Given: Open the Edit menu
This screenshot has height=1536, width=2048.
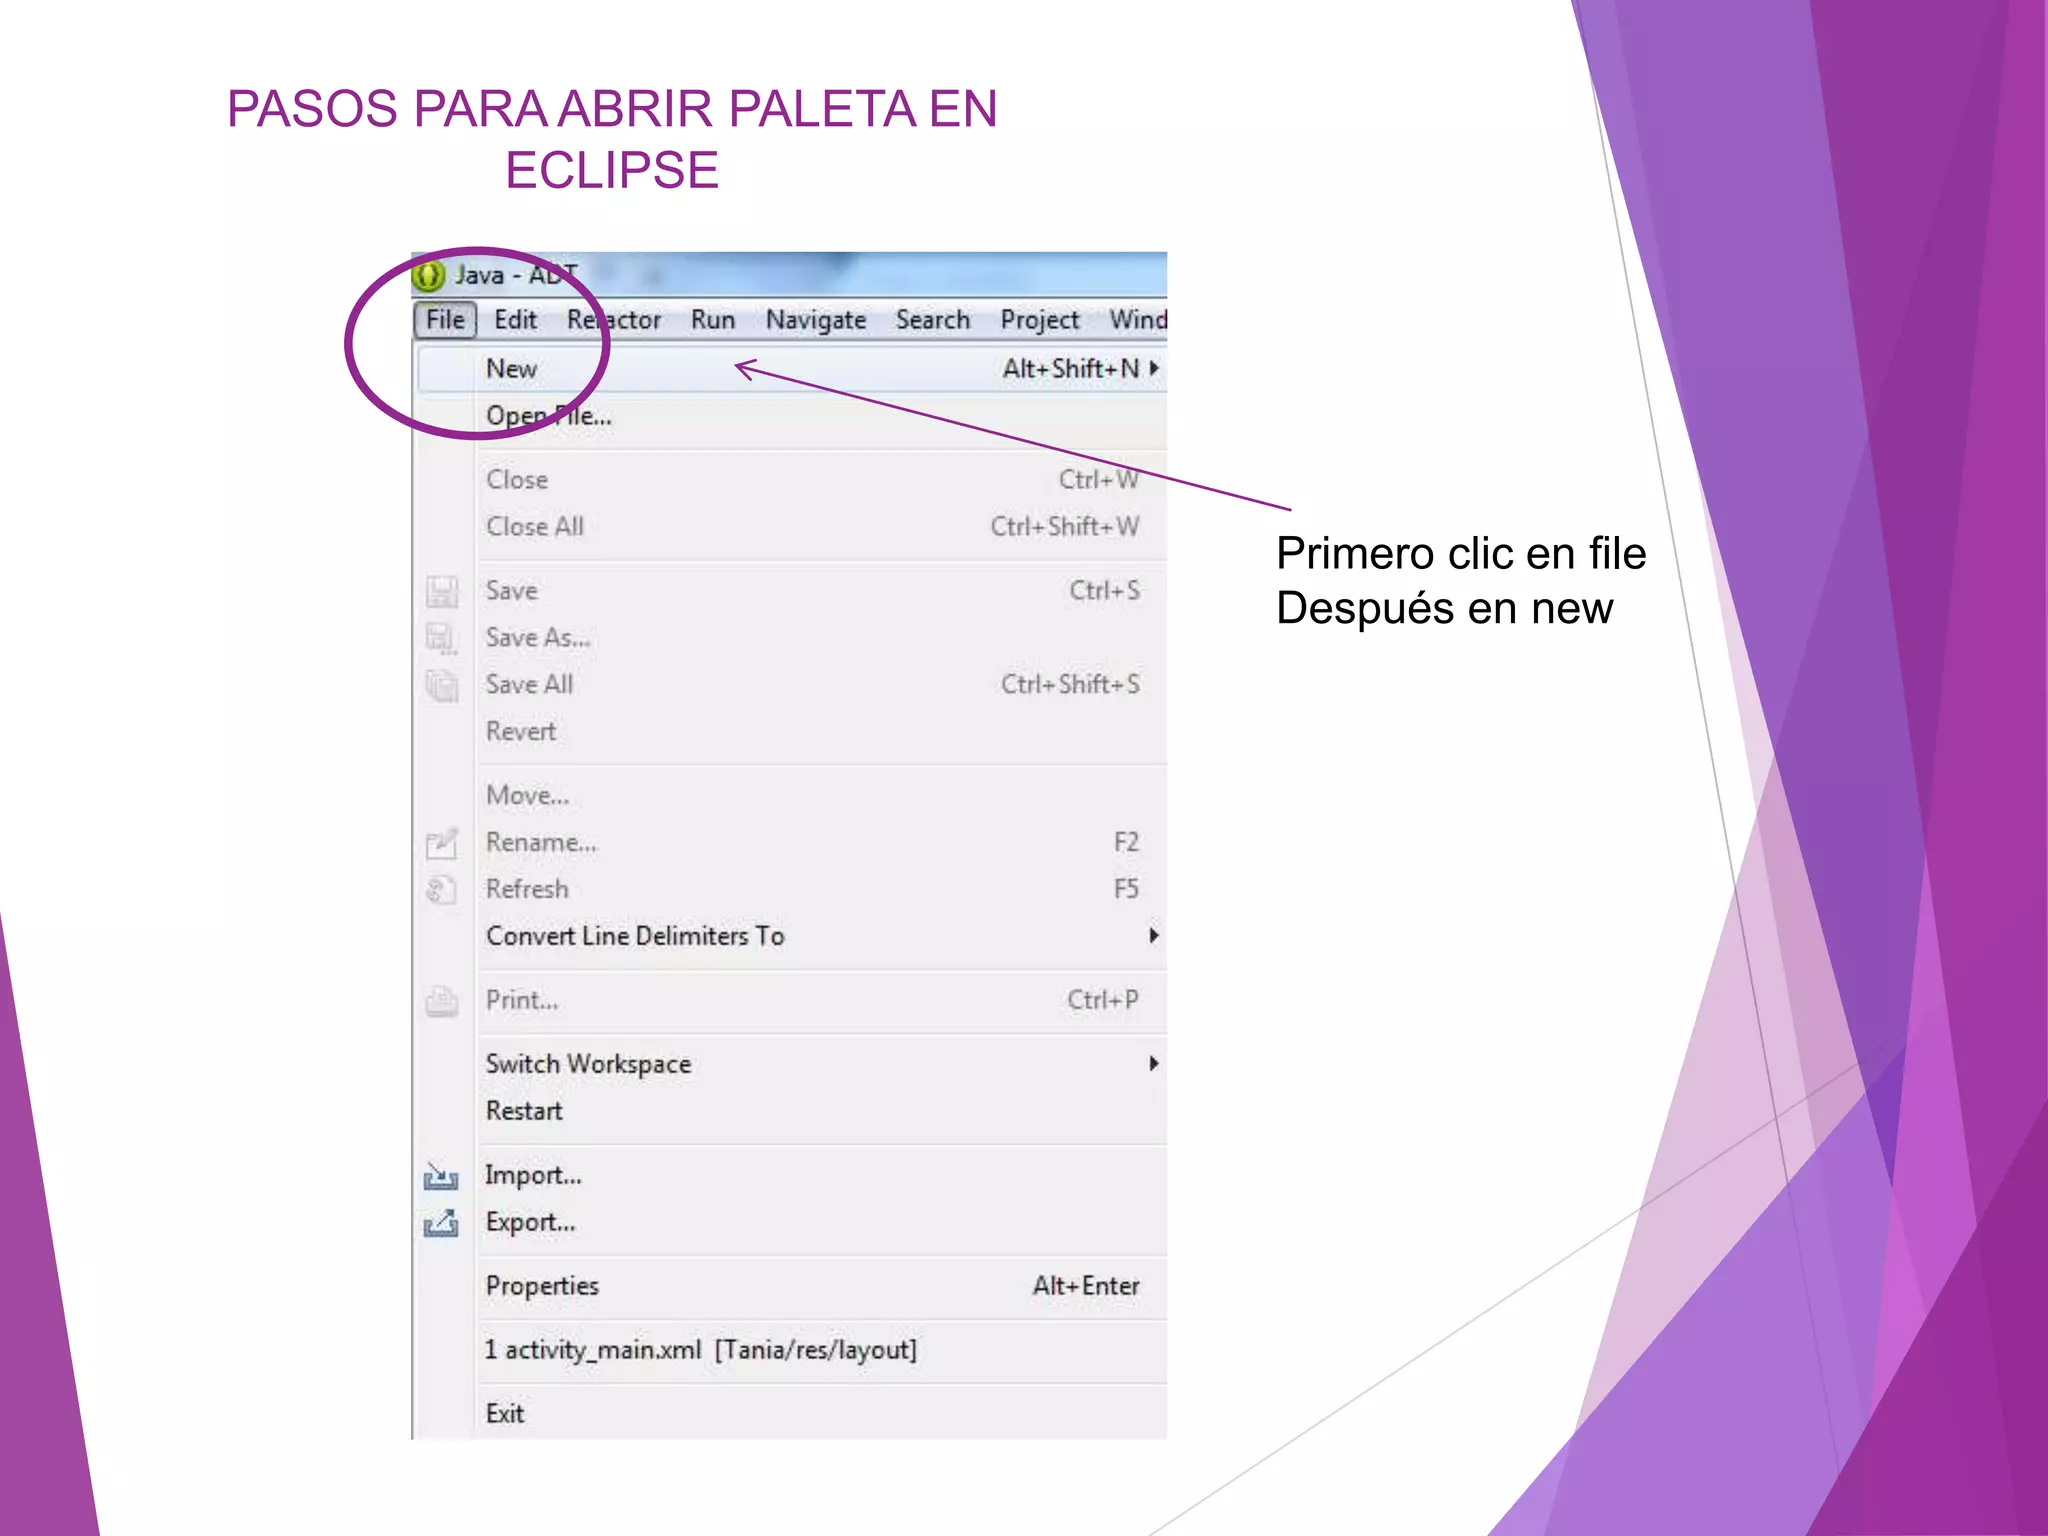Looking at the screenshot, I should pyautogui.click(x=516, y=320).
